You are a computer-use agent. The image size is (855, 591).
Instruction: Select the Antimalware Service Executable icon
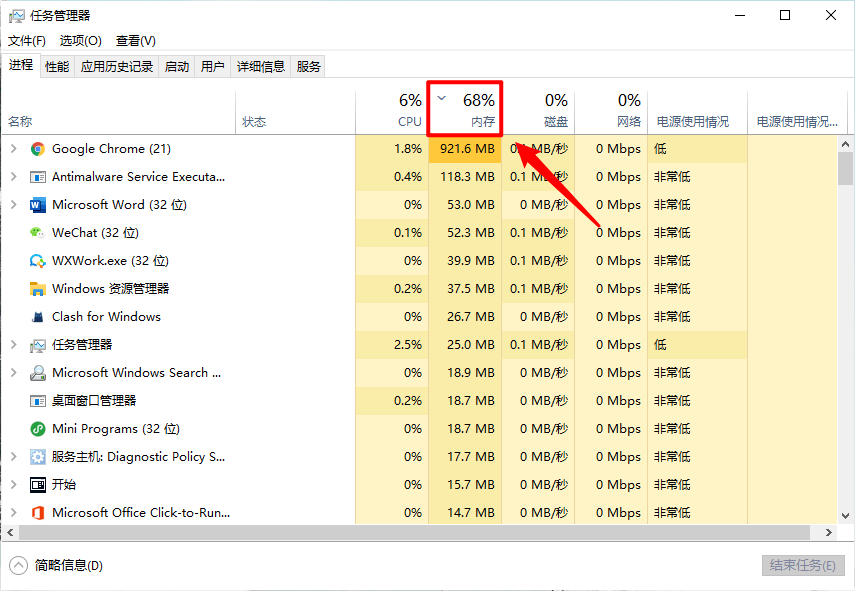38,176
